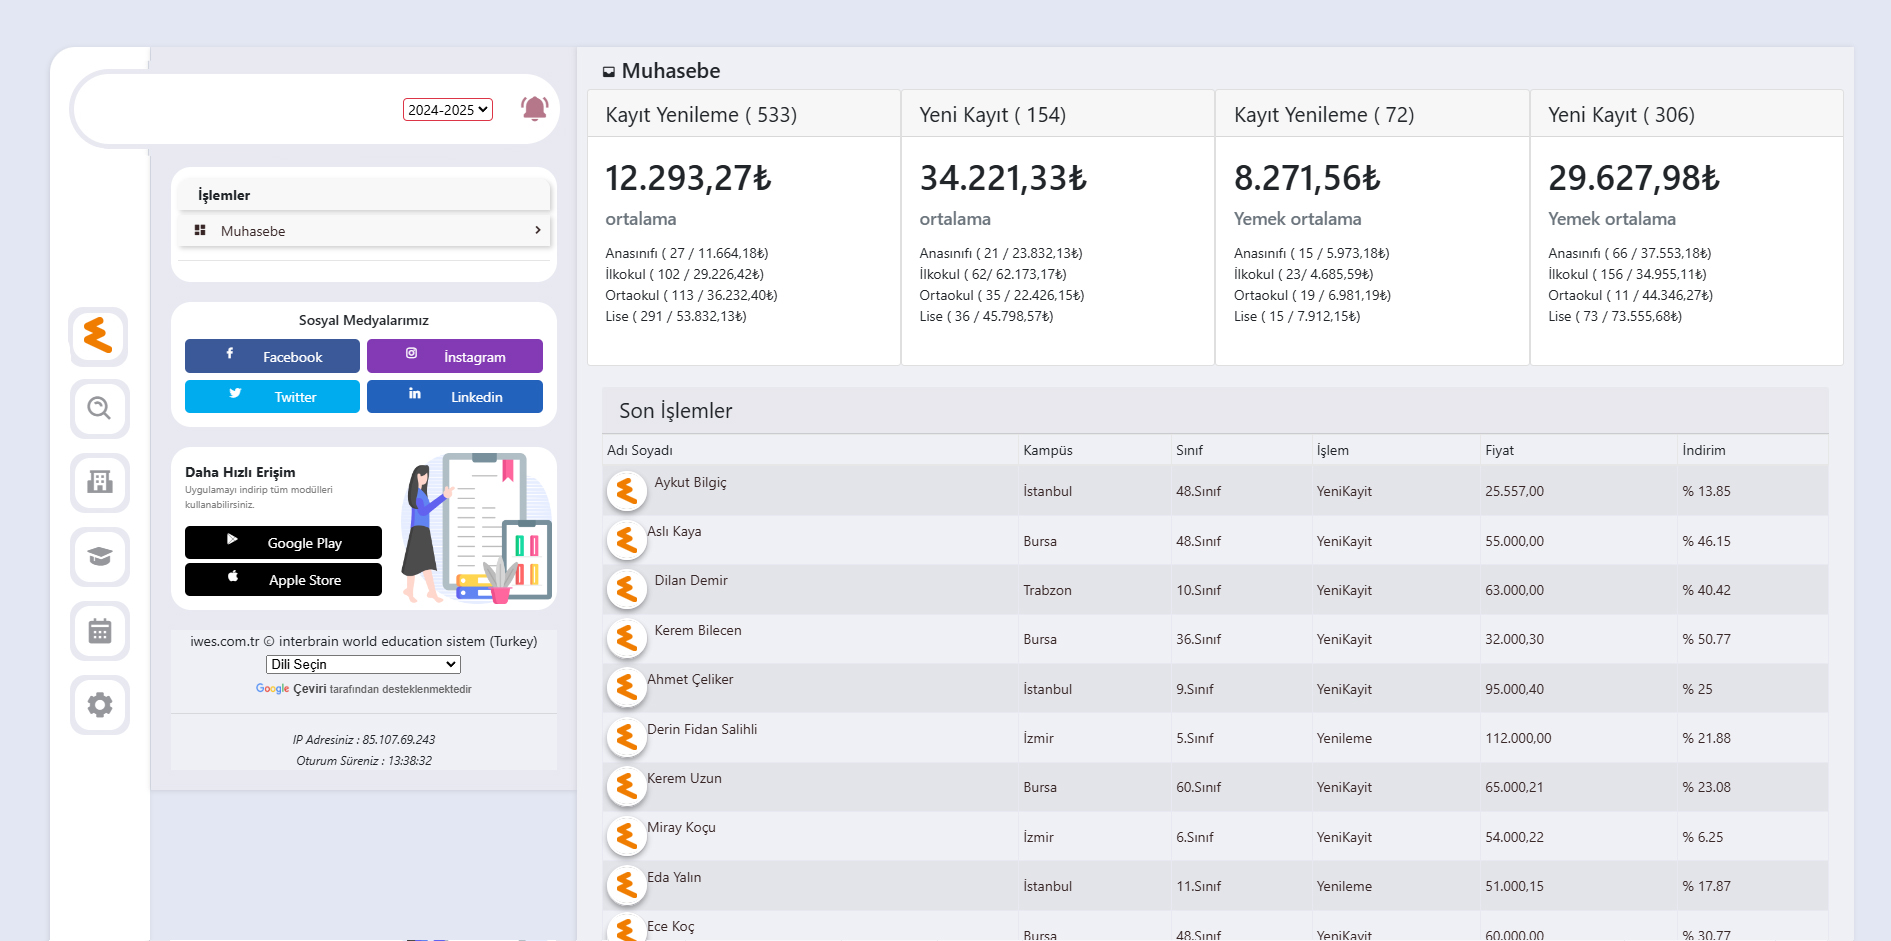The image size is (1891, 941).
Task: Click avatar icon next to Dilan Demir
Action: point(627,590)
